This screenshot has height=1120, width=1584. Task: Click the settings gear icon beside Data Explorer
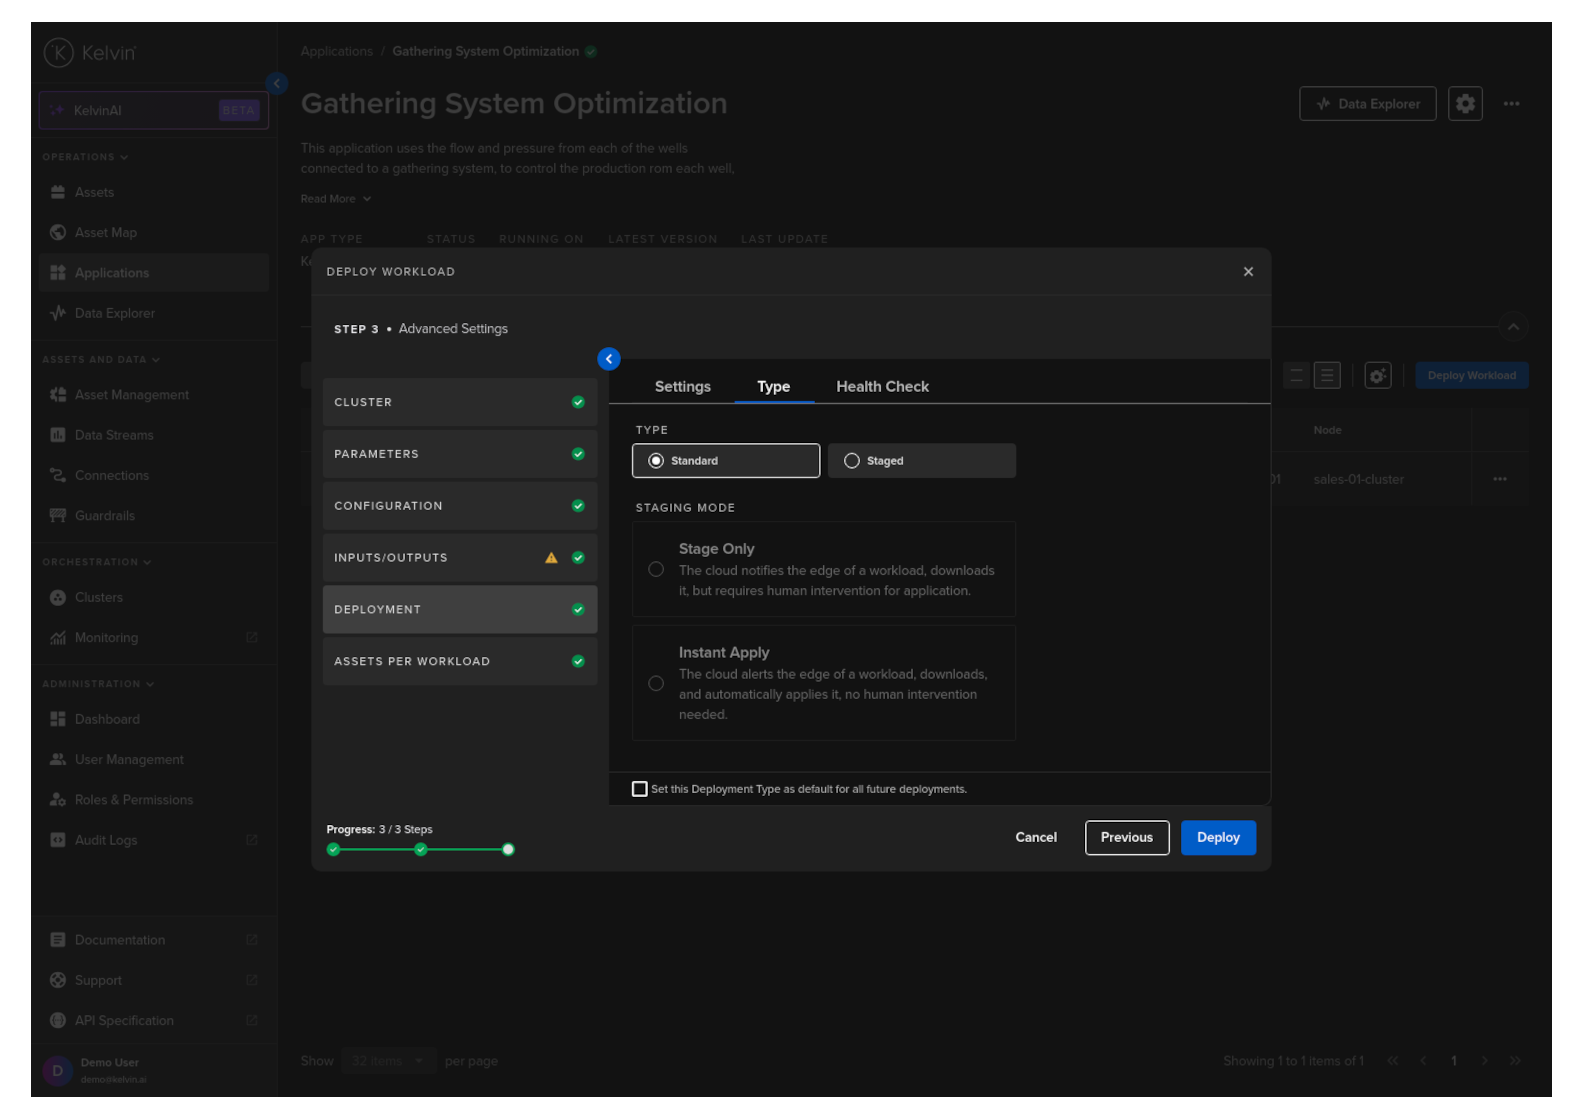[1465, 104]
